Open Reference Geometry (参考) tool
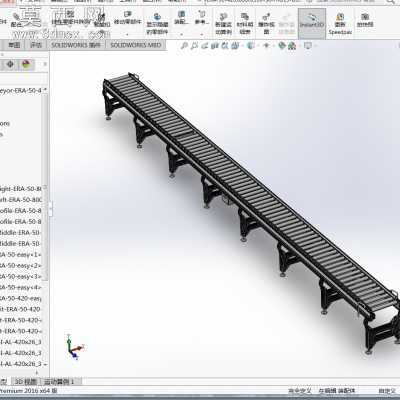The width and height of the screenshot is (400, 400). [202, 18]
